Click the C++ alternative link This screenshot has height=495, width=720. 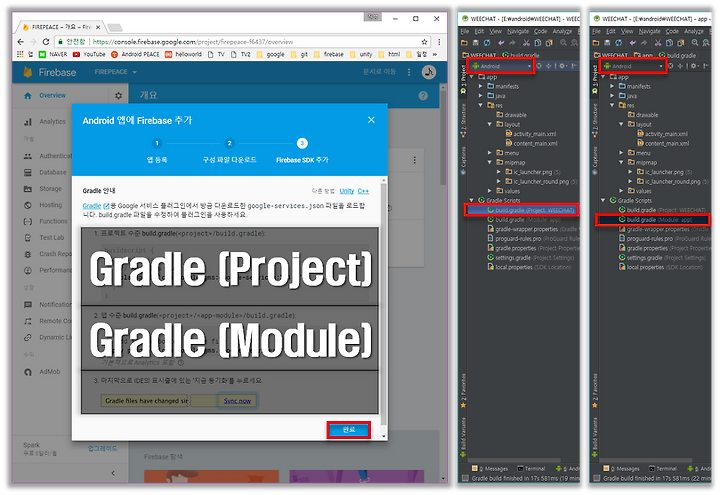tap(363, 191)
